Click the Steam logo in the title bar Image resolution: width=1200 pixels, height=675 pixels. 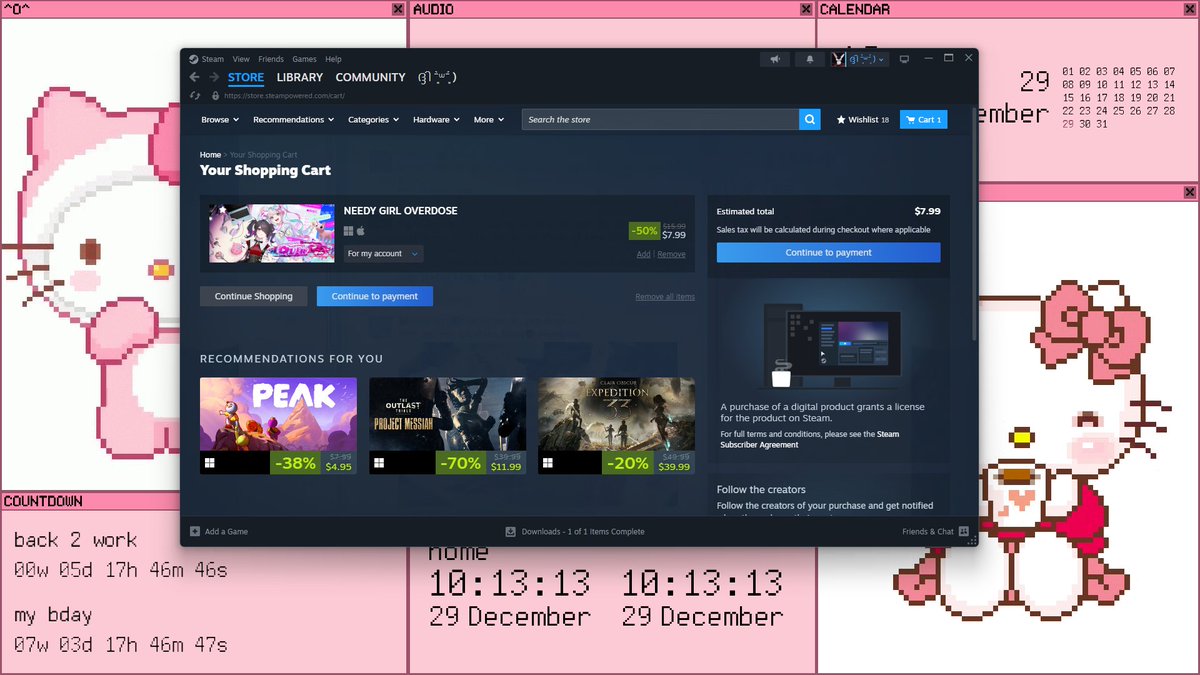(193, 59)
